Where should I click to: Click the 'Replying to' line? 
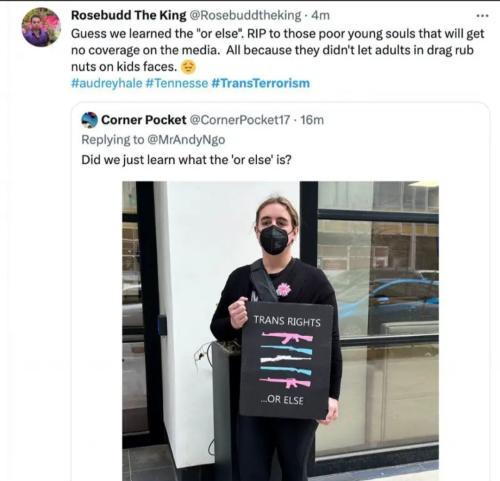pyautogui.click(x=153, y=140)
